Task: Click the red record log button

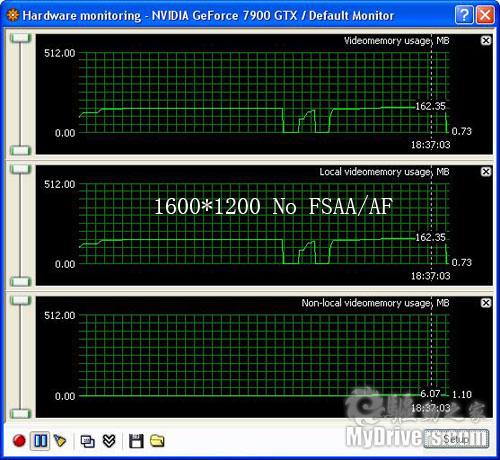Action: (x=19, y=441)
